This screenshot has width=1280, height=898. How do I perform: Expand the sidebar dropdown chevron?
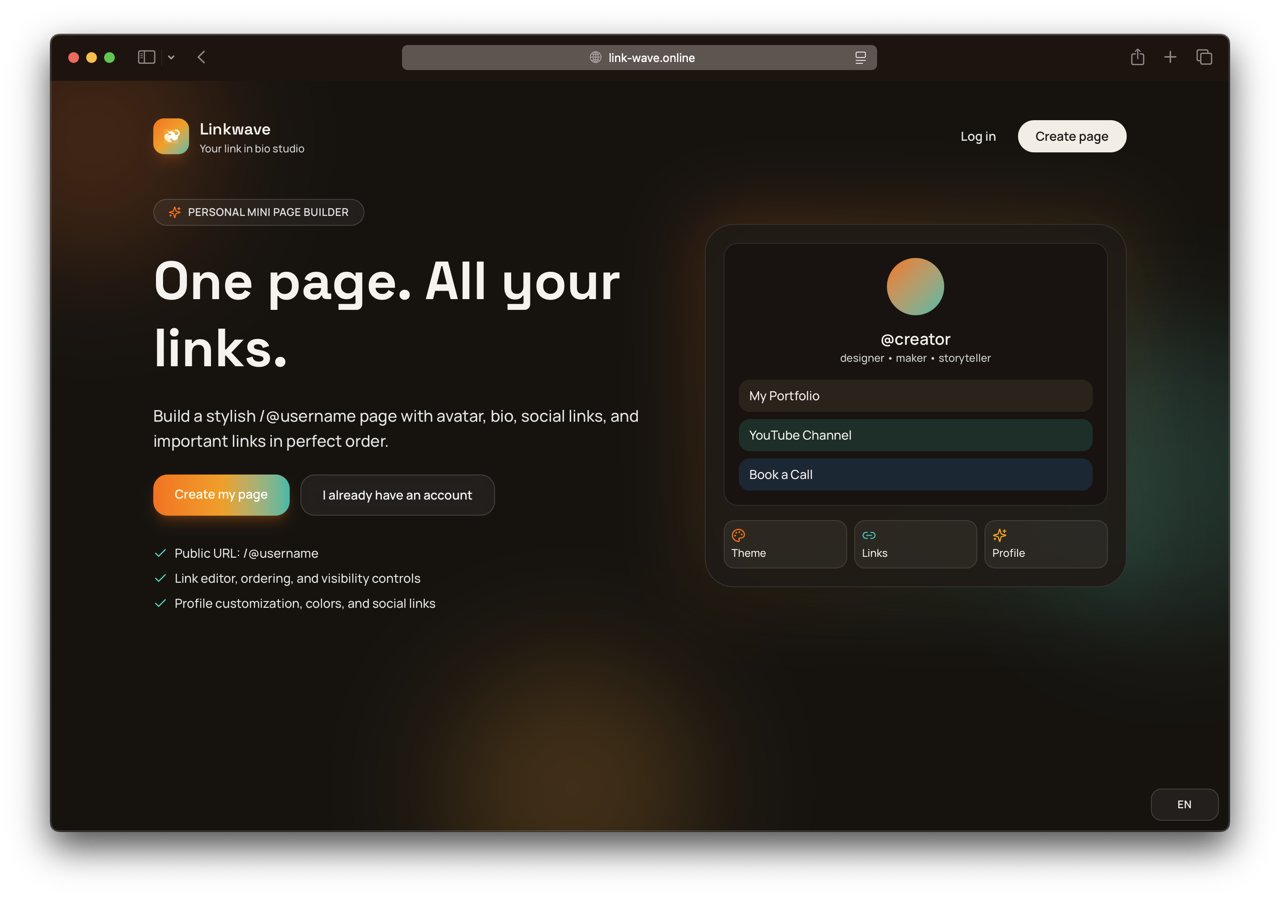171,58
